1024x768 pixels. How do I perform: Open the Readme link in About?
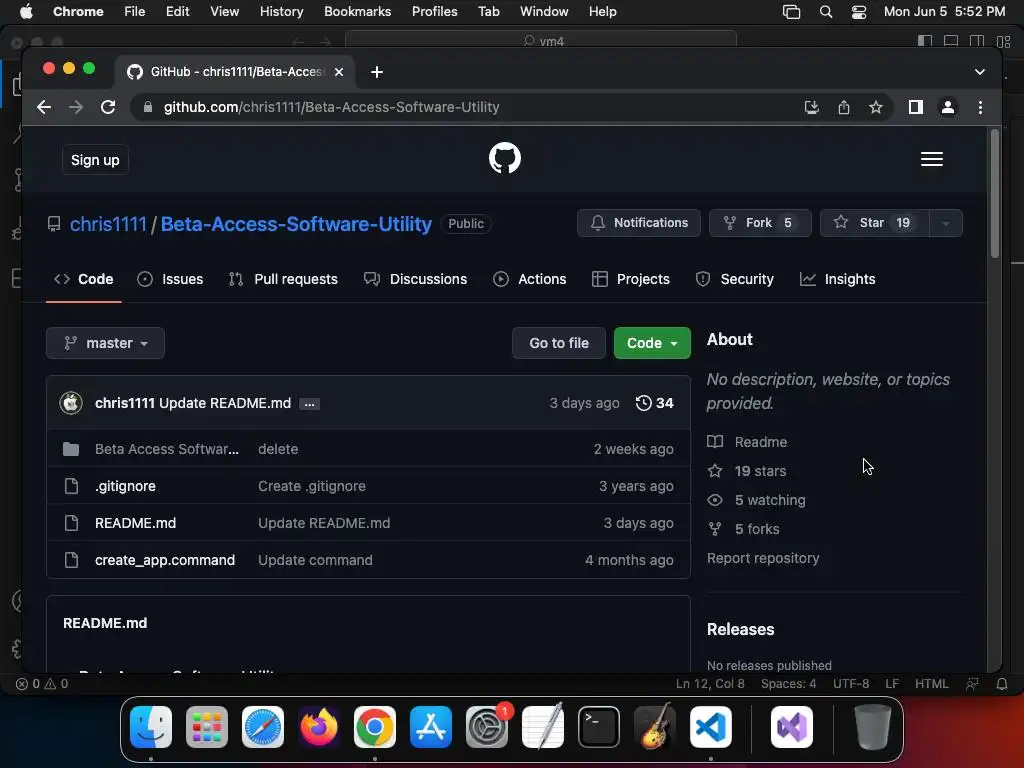click(747, 442)
